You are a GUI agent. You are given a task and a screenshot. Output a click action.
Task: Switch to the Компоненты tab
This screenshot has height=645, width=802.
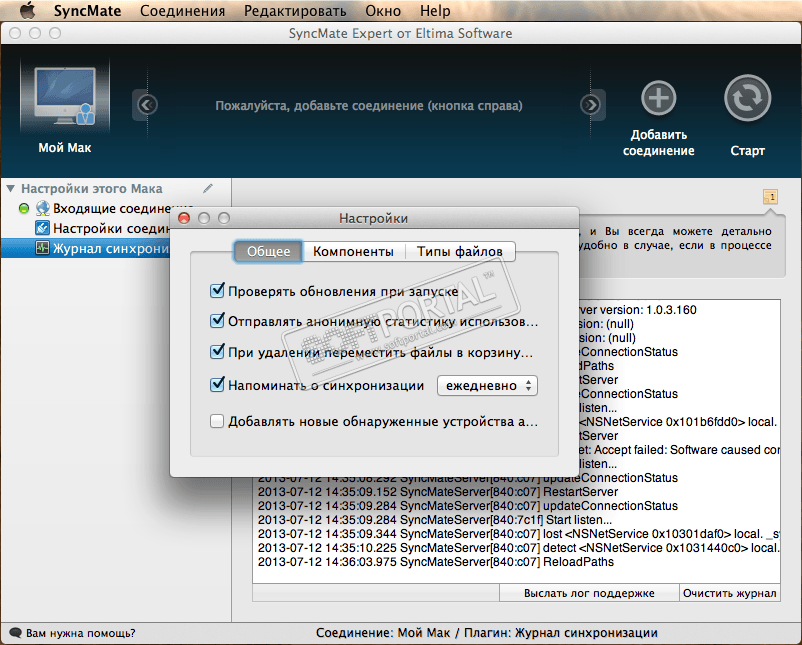click(353, 252)
